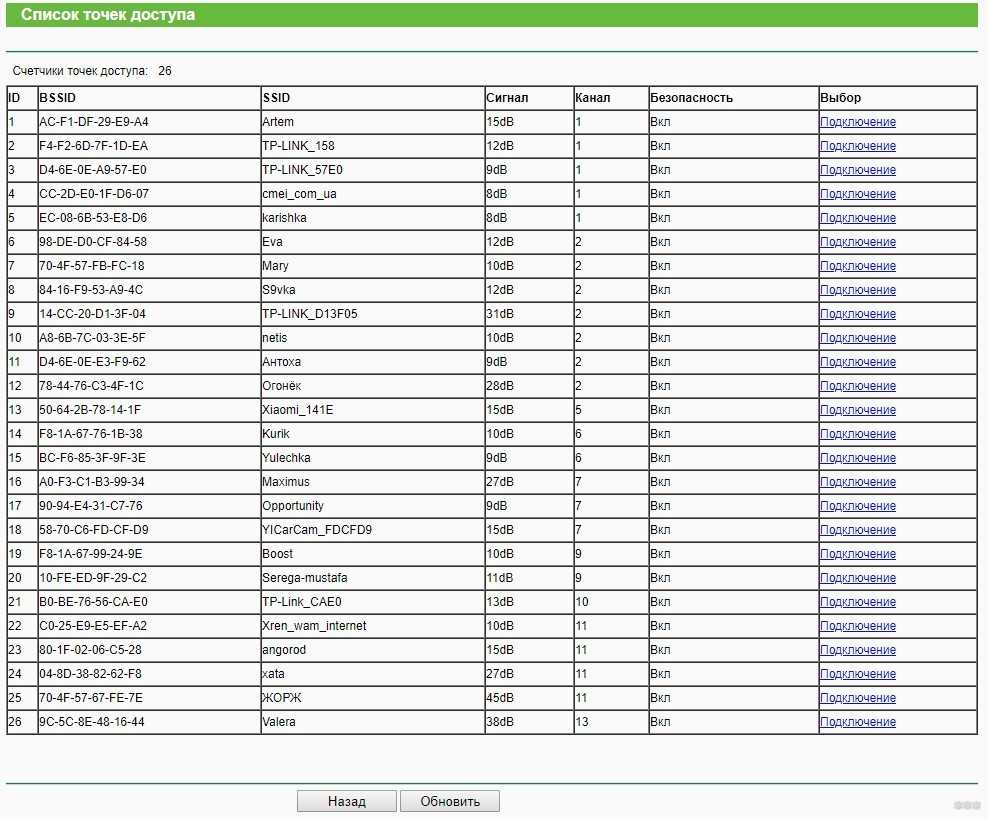Select Подключение in the cmei_com_ua row
This screenshot has width=988, height=819.
coord(857,194)
